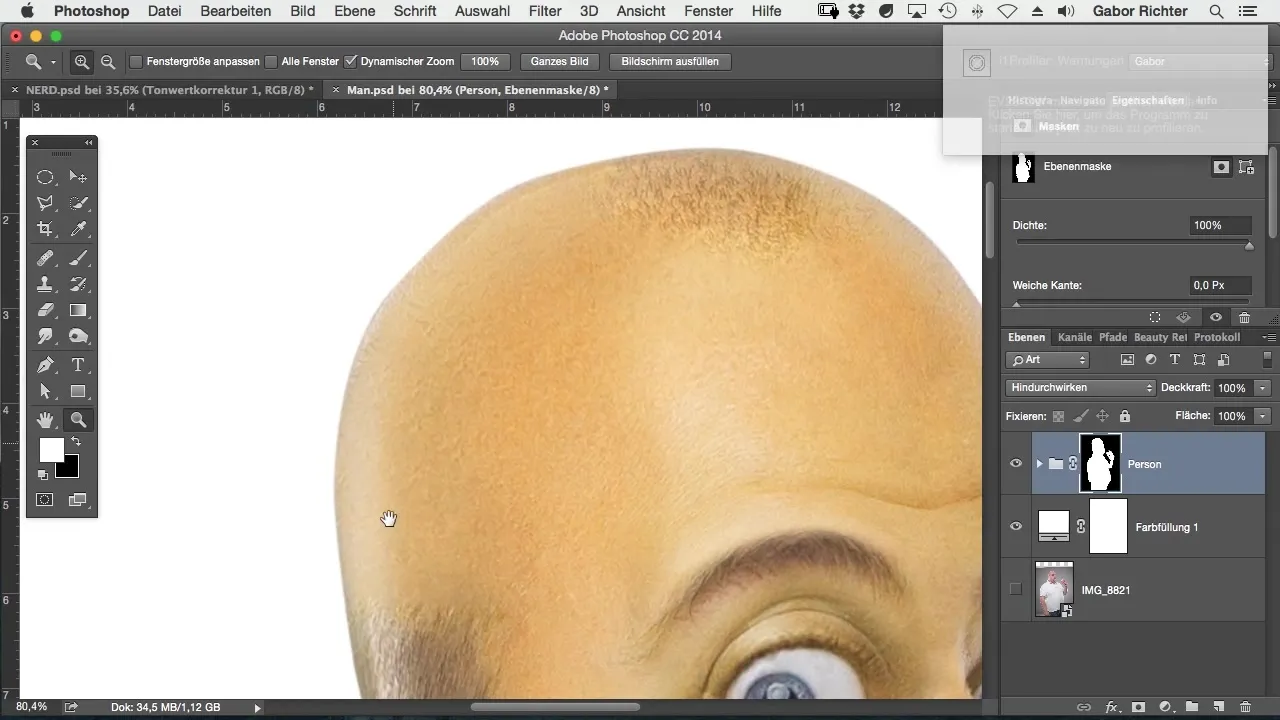The image size is (1280, 720).
Task: Click the zoom out magnifier in options bar
Action: click(107, 62)
